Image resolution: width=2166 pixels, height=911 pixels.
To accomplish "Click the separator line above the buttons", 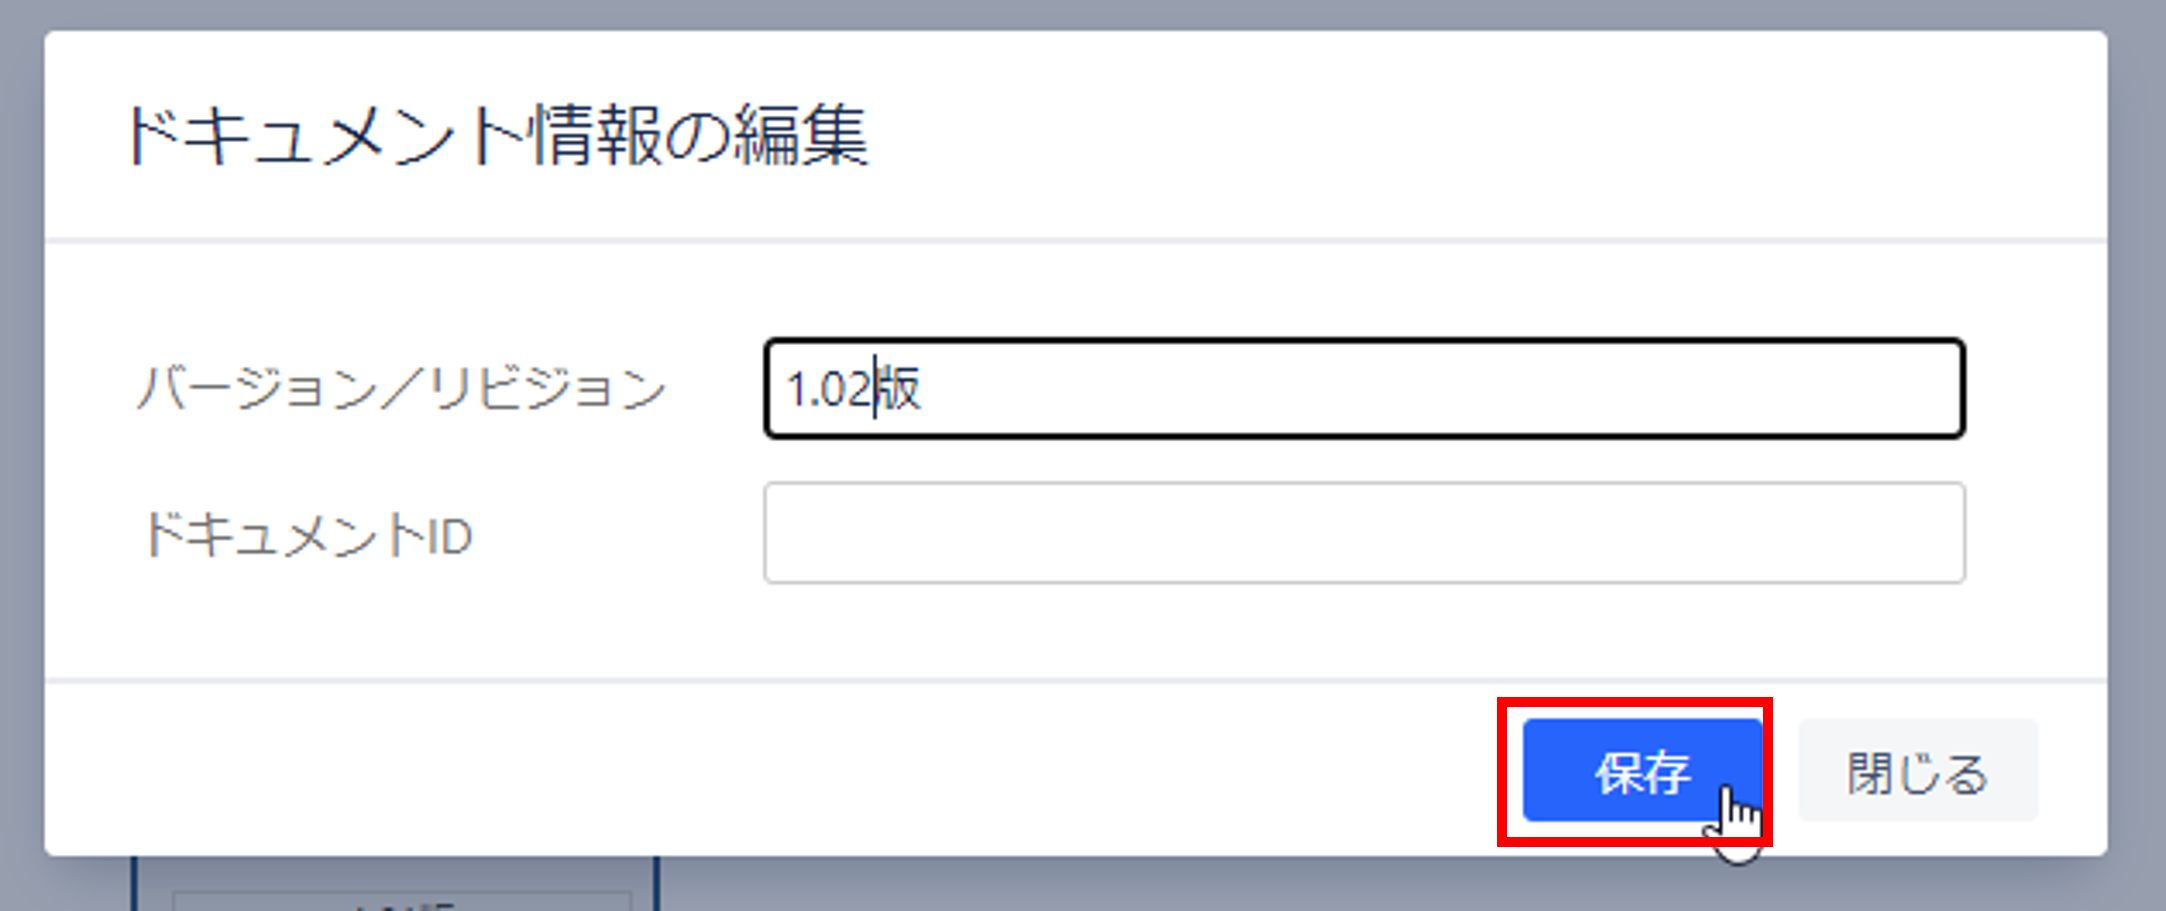I will 1076,680.
